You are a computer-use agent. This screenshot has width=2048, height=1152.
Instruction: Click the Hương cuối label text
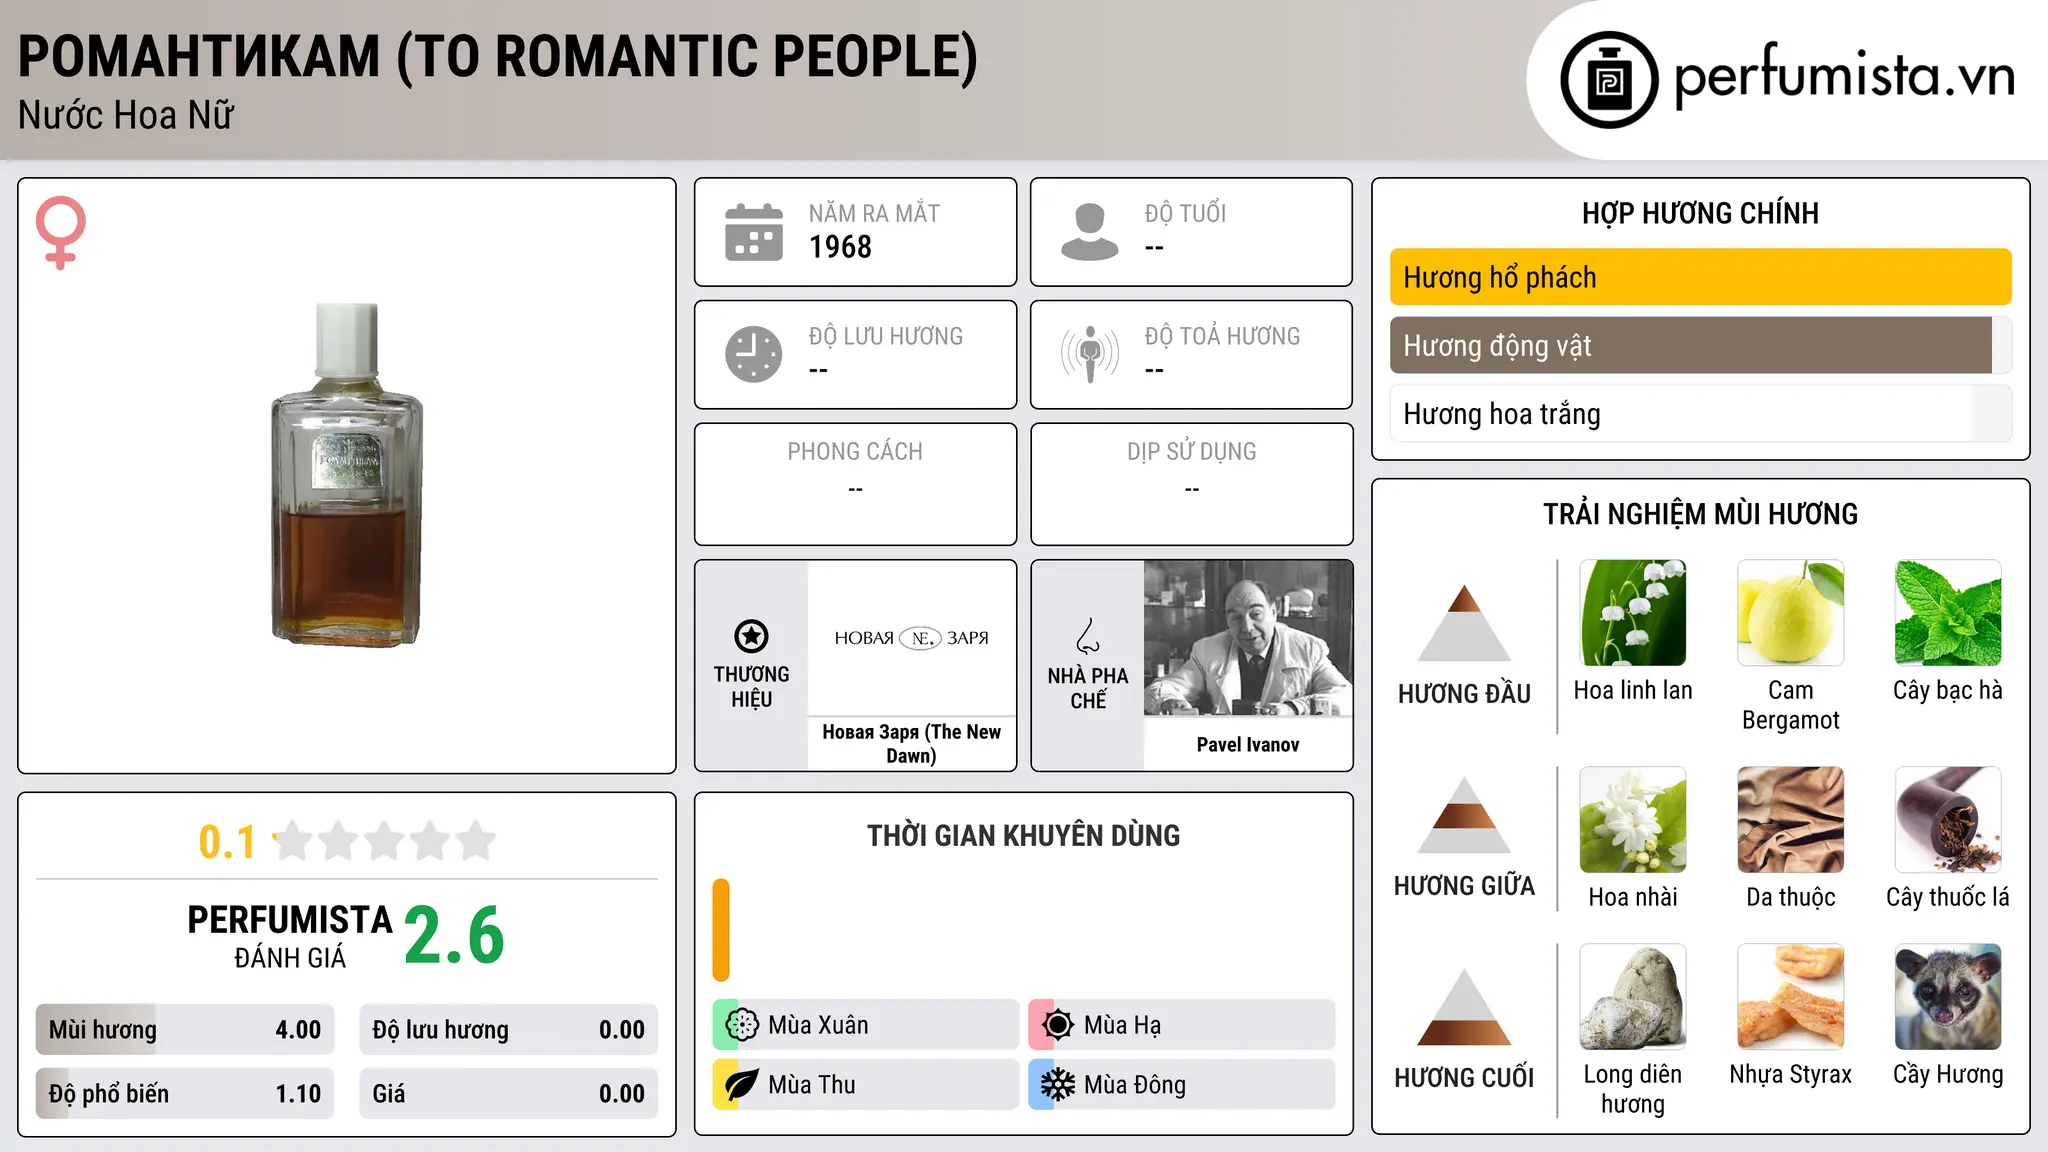(x=1464, y=1078)
